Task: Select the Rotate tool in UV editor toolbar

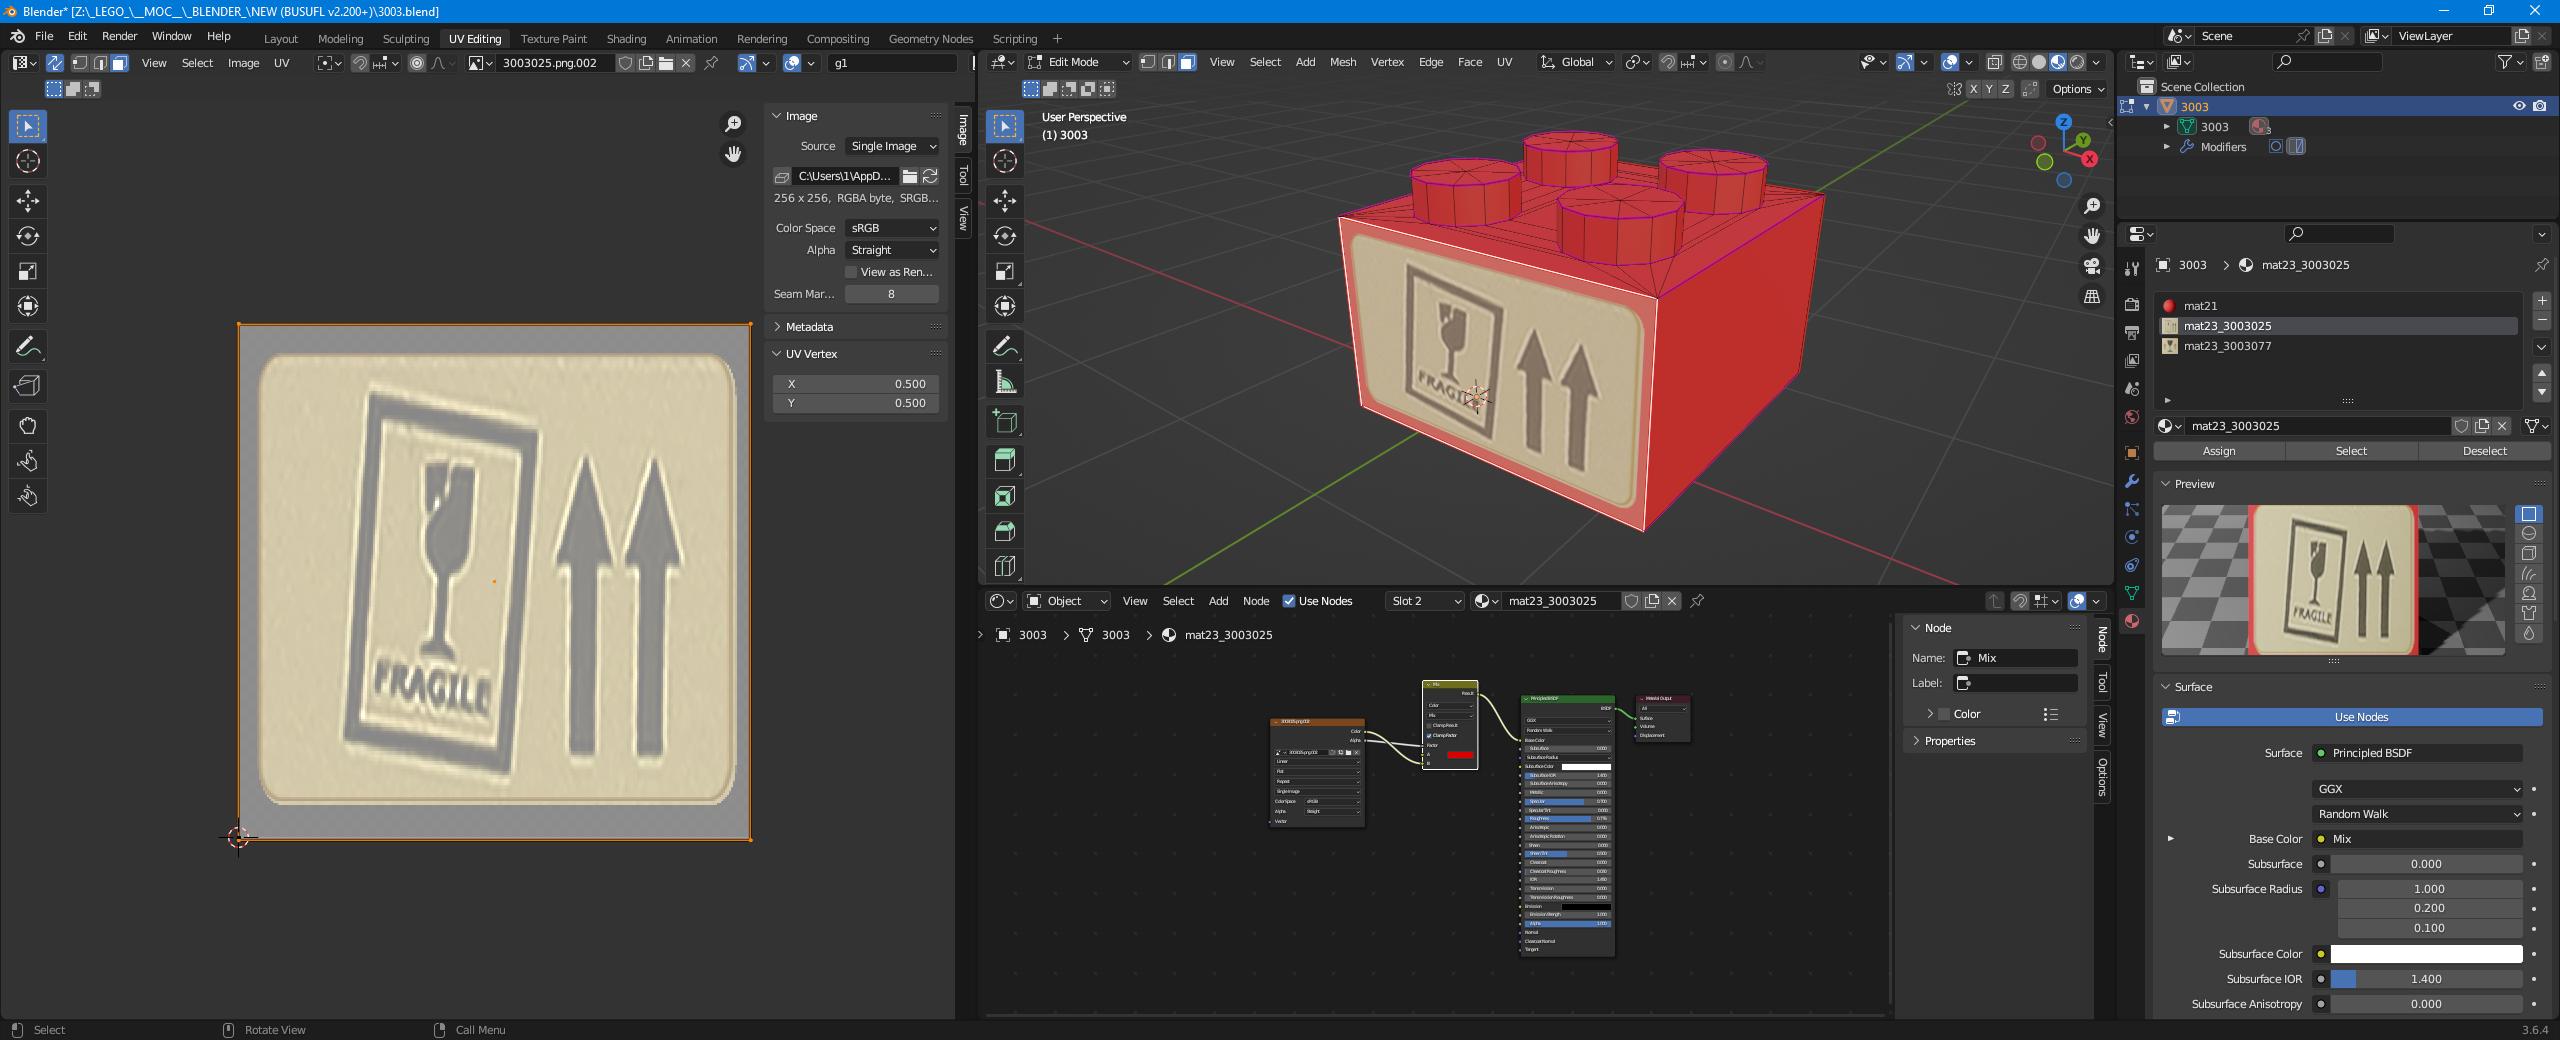Action: click(x=28, y=236)
